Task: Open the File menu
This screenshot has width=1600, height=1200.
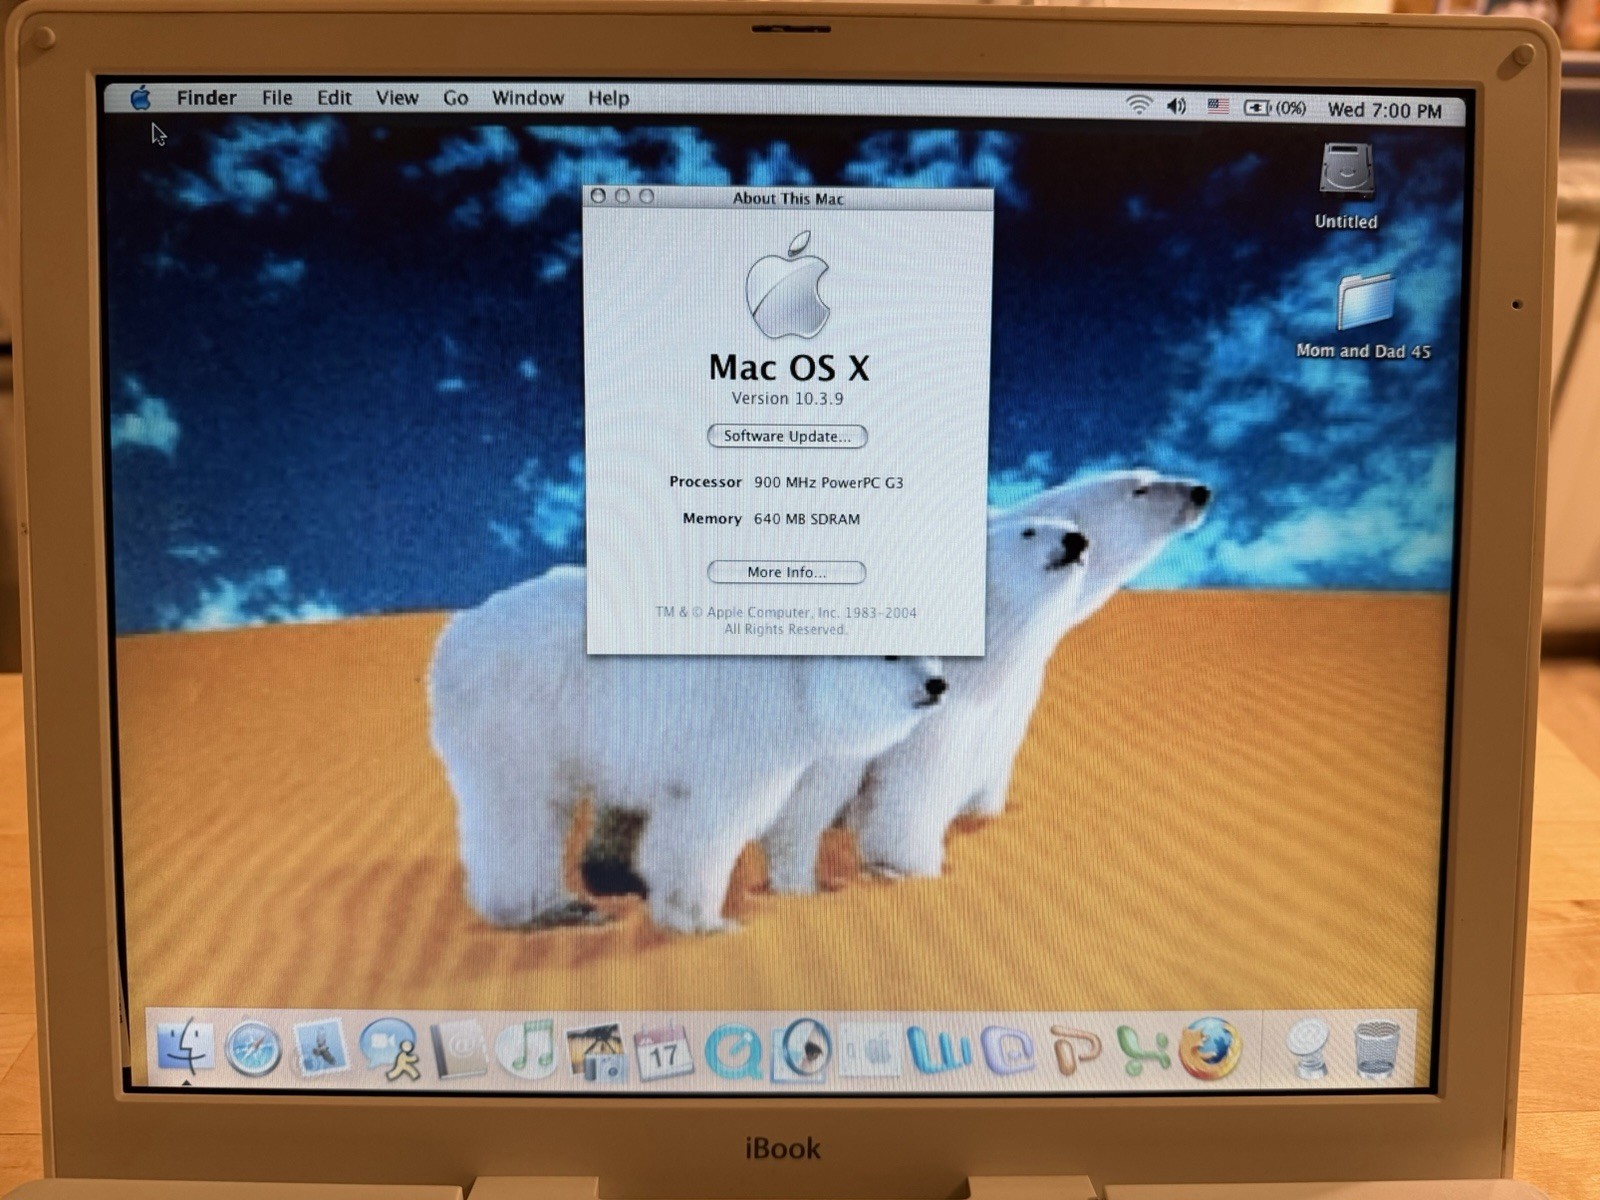Action: pyautogui.click(x=277, y=98)
